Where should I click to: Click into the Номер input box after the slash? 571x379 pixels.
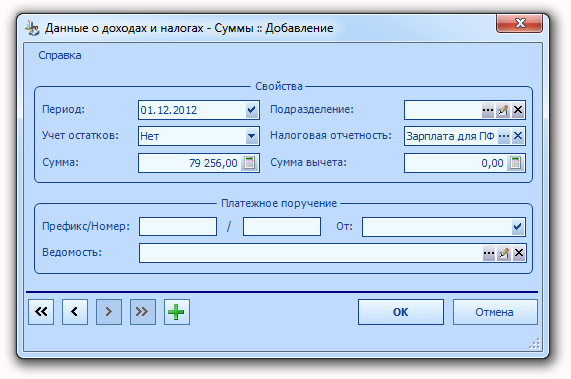(282, 226)
